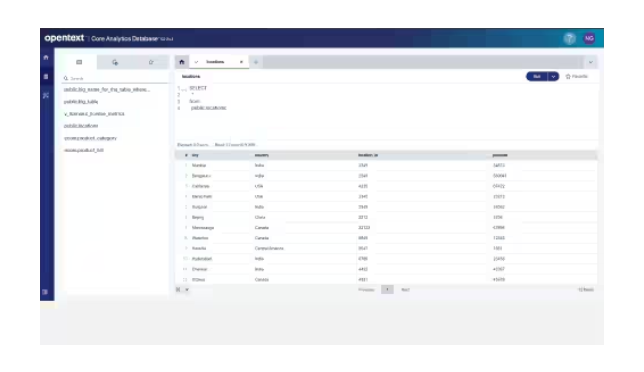Open the NG user avatar menu
Viewport: 644px width, 372px height.
589,39
